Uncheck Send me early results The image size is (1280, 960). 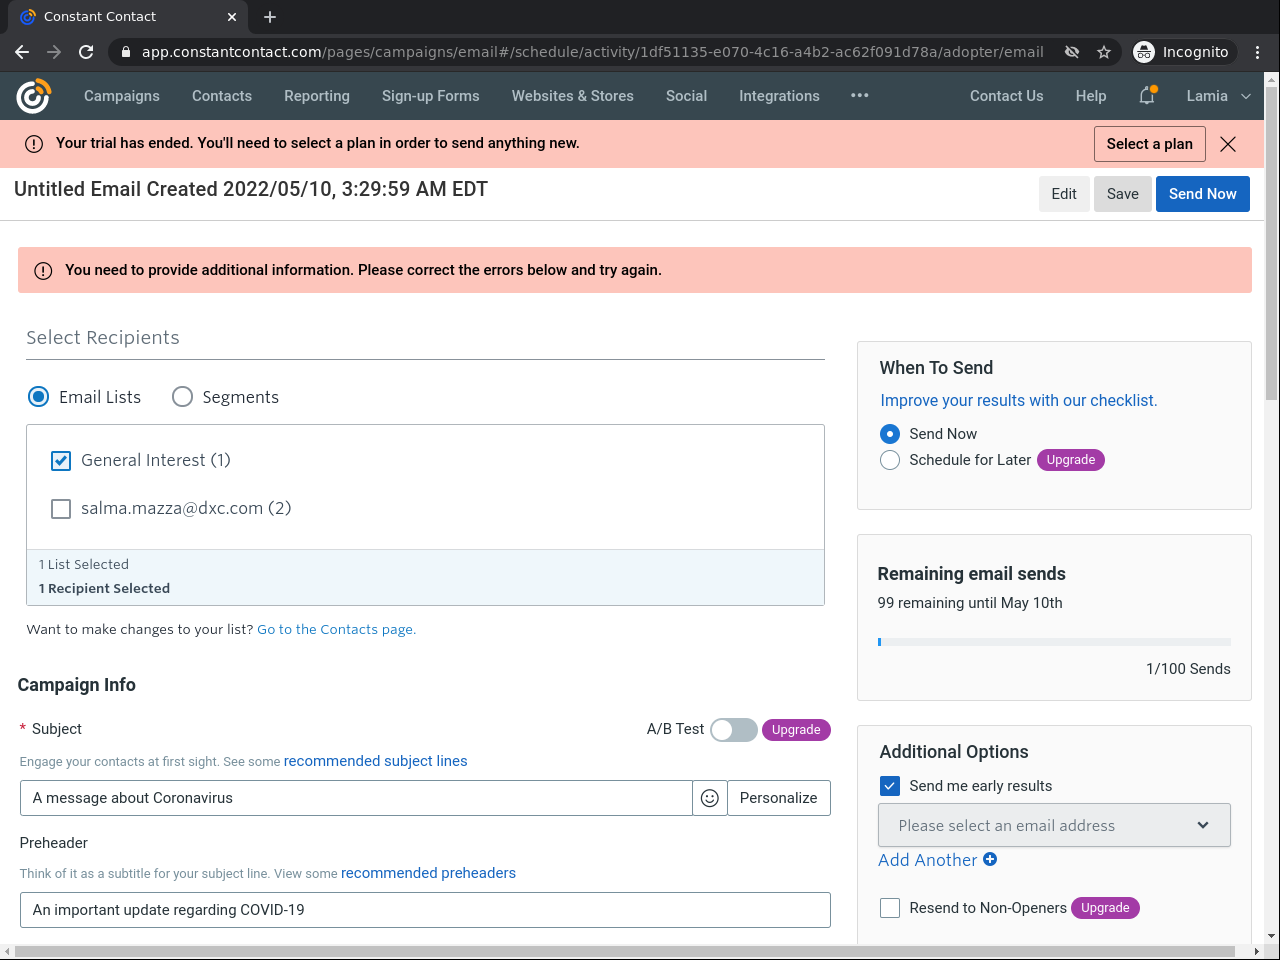(x=890, y=786)
